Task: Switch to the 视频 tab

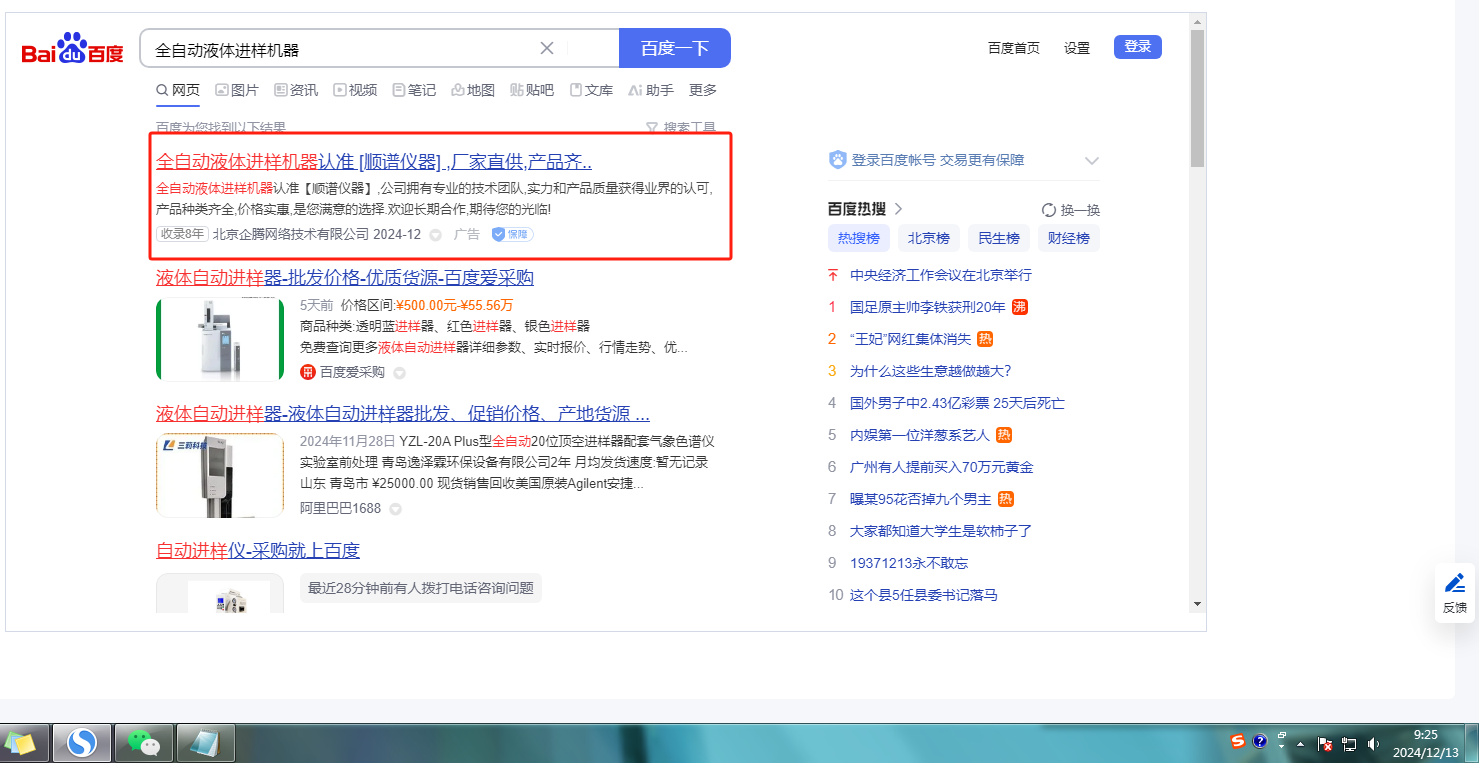Action: pos(355,90)
